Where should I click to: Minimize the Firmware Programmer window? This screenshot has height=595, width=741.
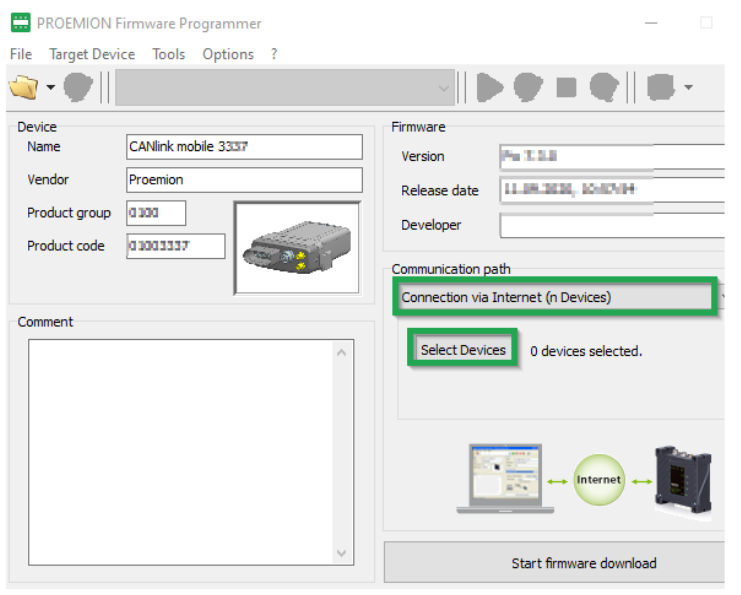[651, 23]
